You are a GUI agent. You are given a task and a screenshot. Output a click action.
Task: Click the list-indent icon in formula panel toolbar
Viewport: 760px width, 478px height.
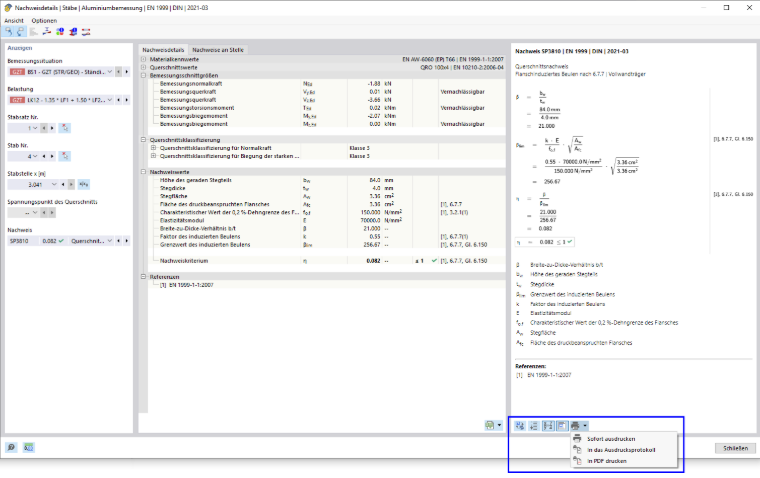[x=534, y=426]
